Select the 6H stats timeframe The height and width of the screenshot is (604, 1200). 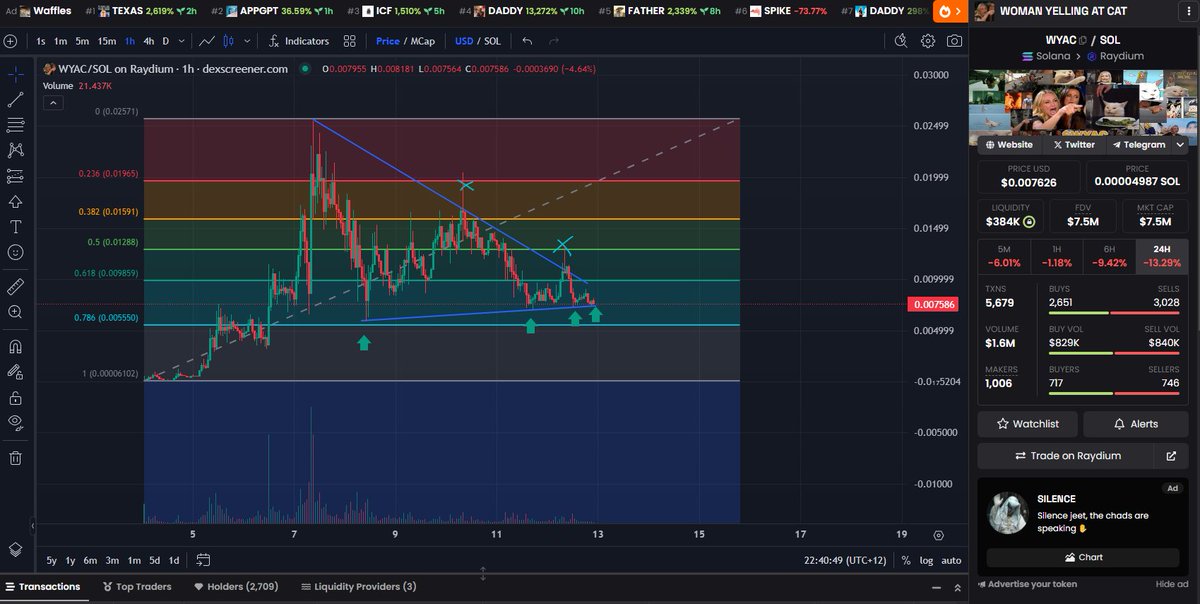1109,255
